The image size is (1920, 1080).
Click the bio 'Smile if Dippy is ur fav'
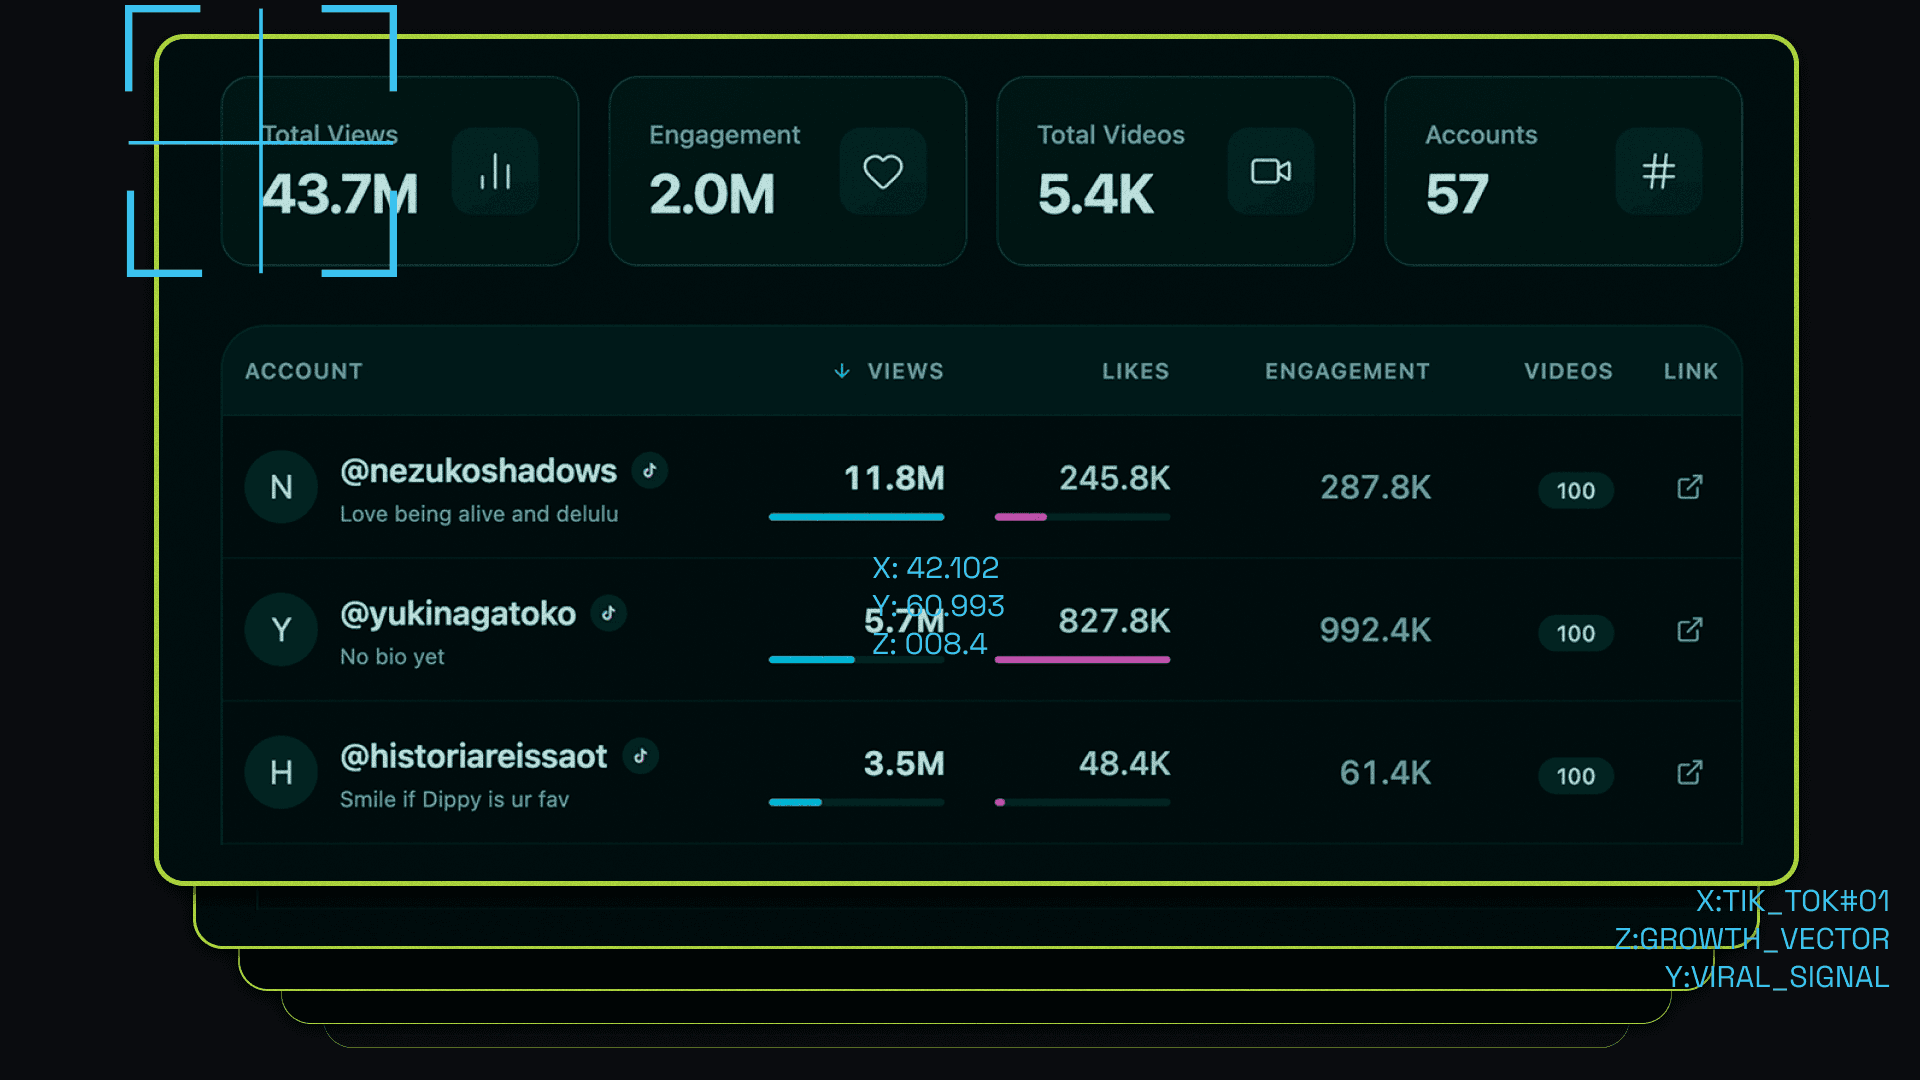(x=454, y=800)
